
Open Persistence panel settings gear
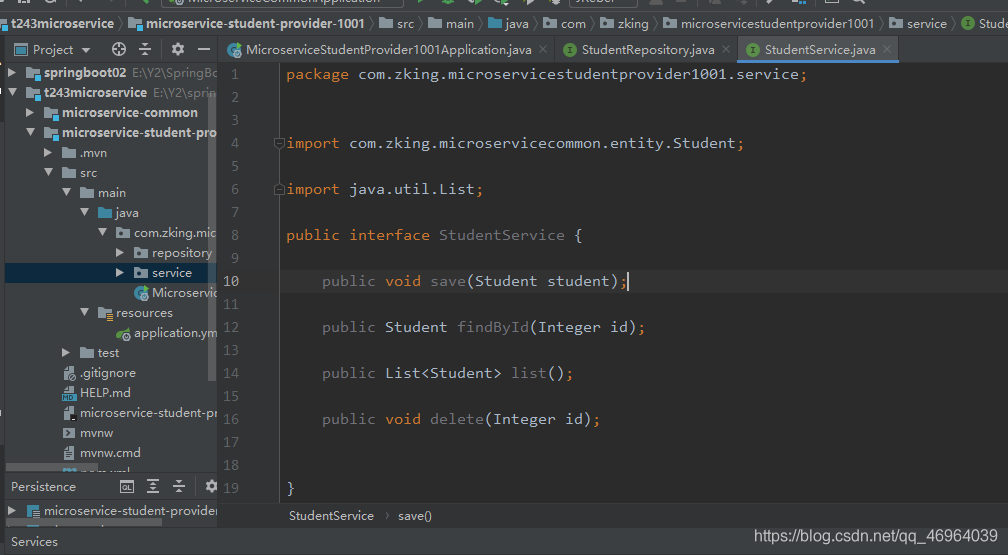coord(210,487)
